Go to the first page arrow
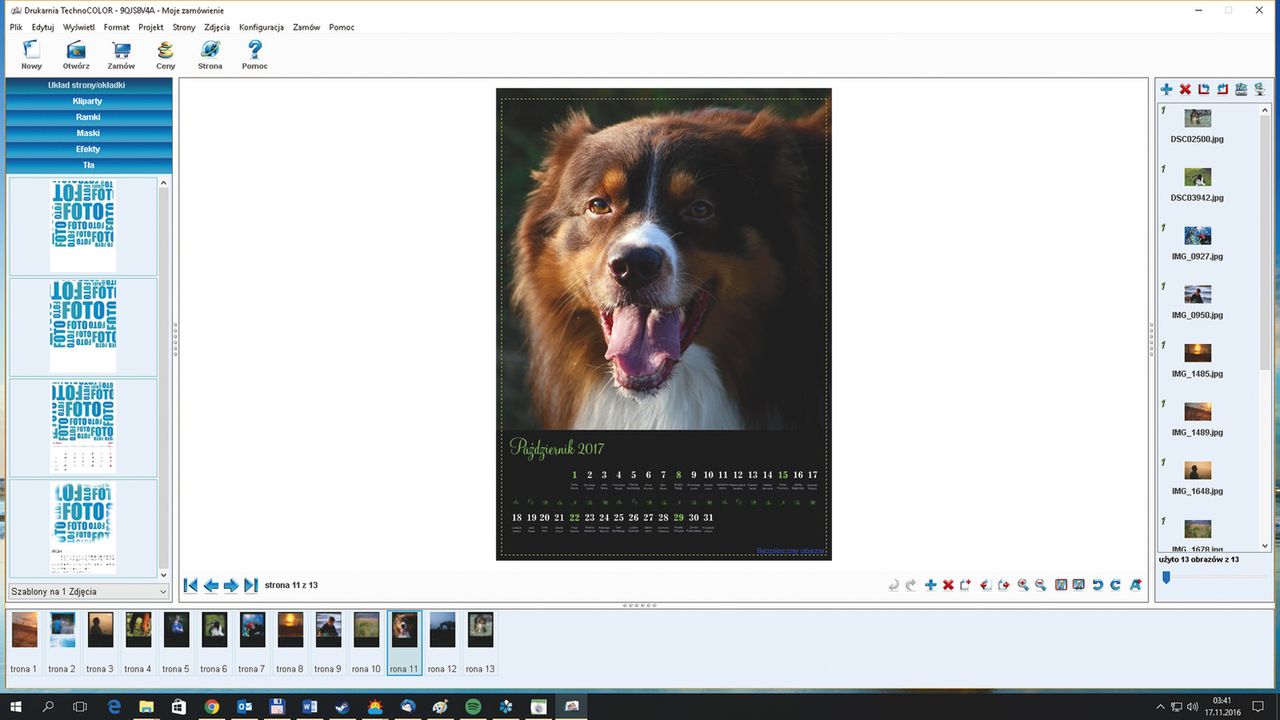Screen dimensions: 1280x720 coord(191,585)
